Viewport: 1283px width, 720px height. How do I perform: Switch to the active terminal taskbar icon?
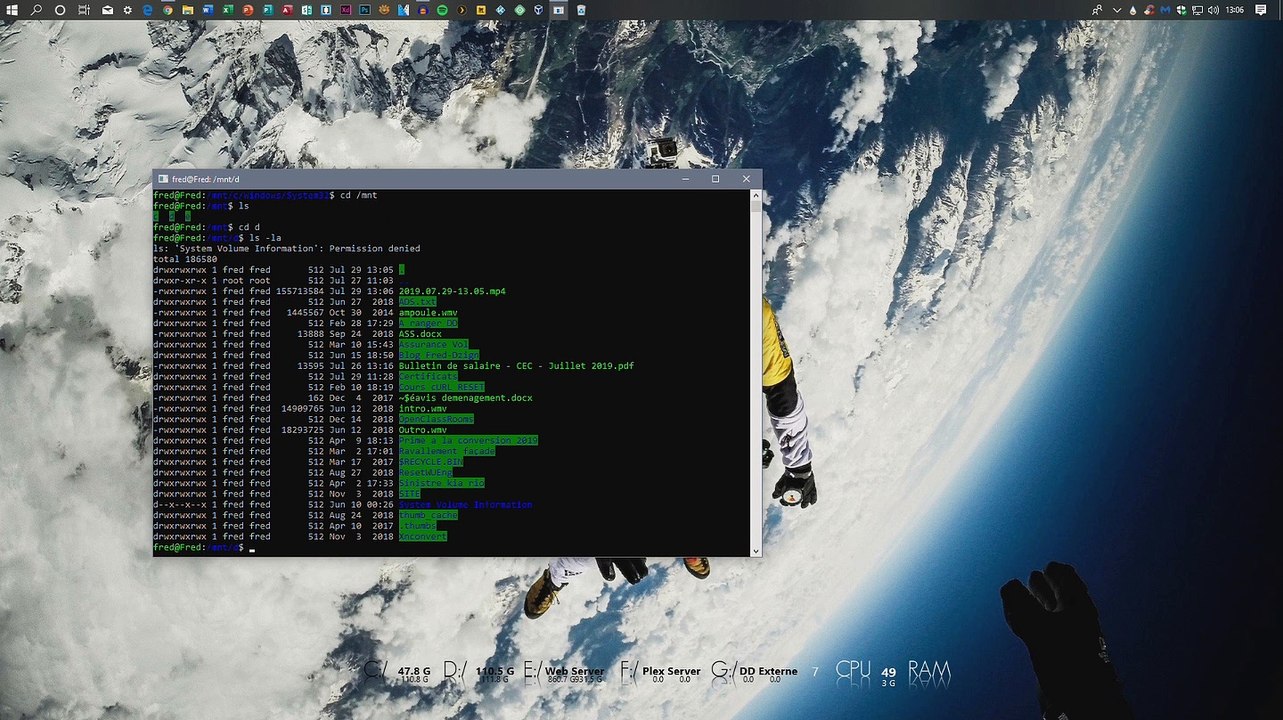coord(559,10)
